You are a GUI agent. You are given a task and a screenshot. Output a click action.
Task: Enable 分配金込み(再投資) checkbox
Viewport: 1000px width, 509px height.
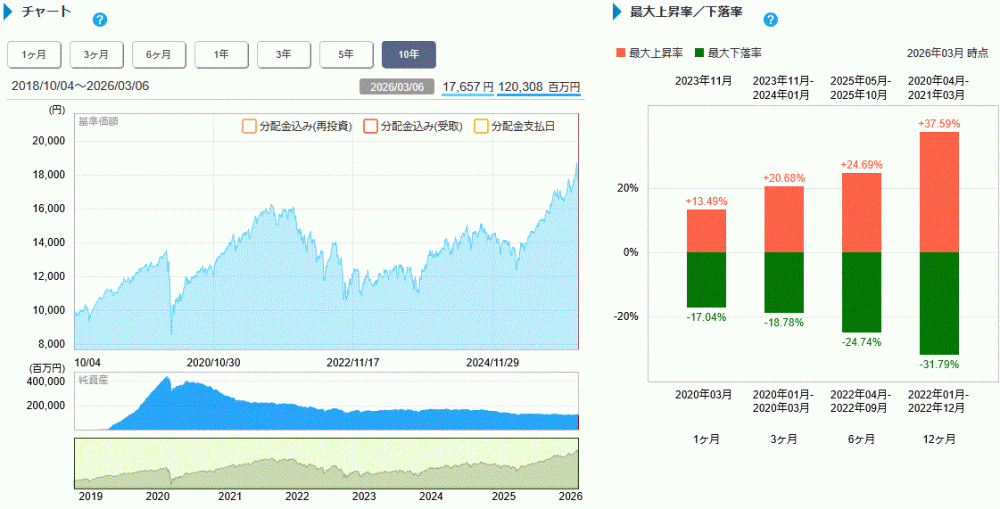(x=249, y=127)
